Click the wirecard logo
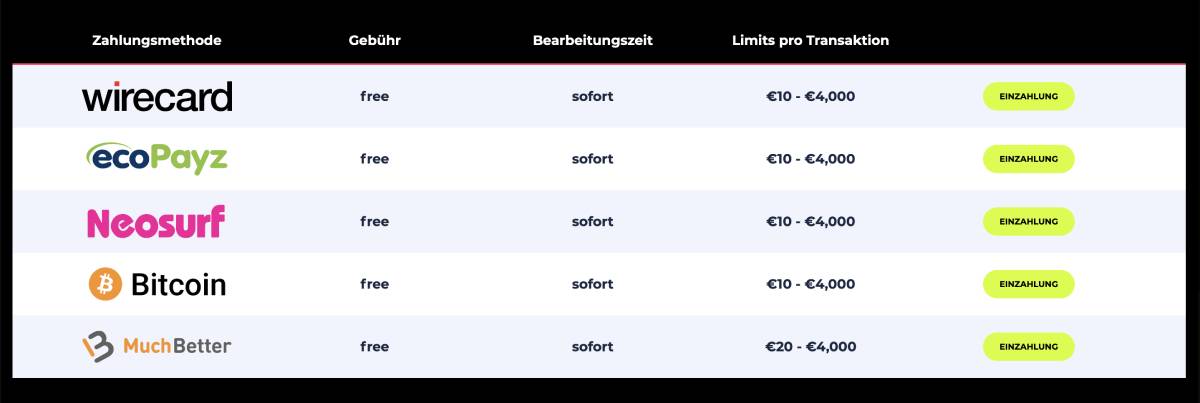 pos(157,96)
